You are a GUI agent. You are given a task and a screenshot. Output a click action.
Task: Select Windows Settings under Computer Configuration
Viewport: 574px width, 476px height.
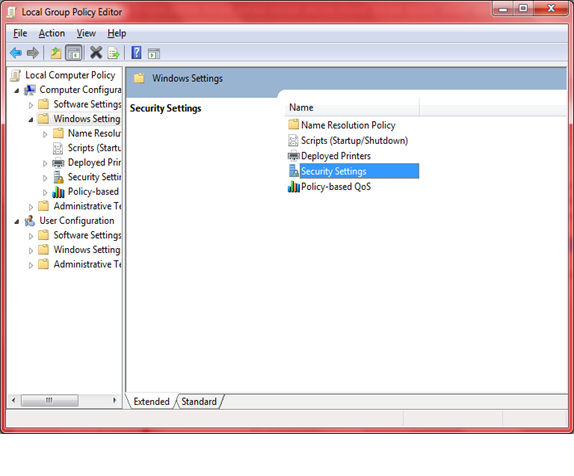click(x=87, y=119)
